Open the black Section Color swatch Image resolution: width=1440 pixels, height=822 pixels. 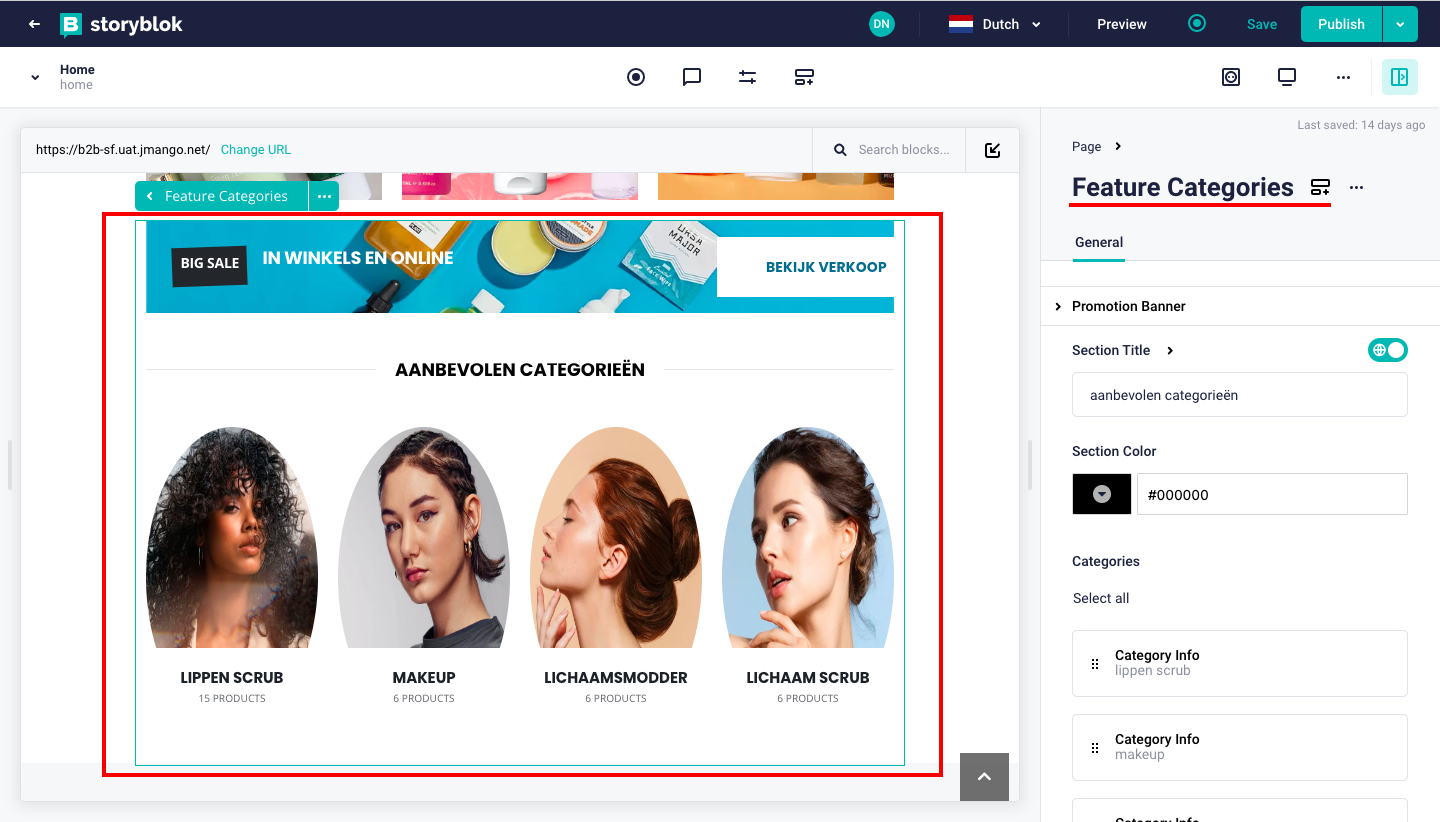click(x=1101, y=494)
